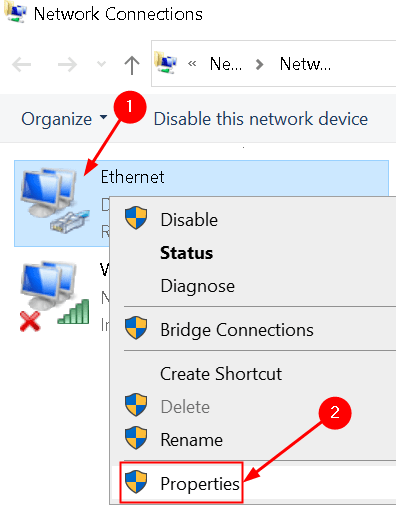Click the shield icon beside Disable

click(136, 218)
